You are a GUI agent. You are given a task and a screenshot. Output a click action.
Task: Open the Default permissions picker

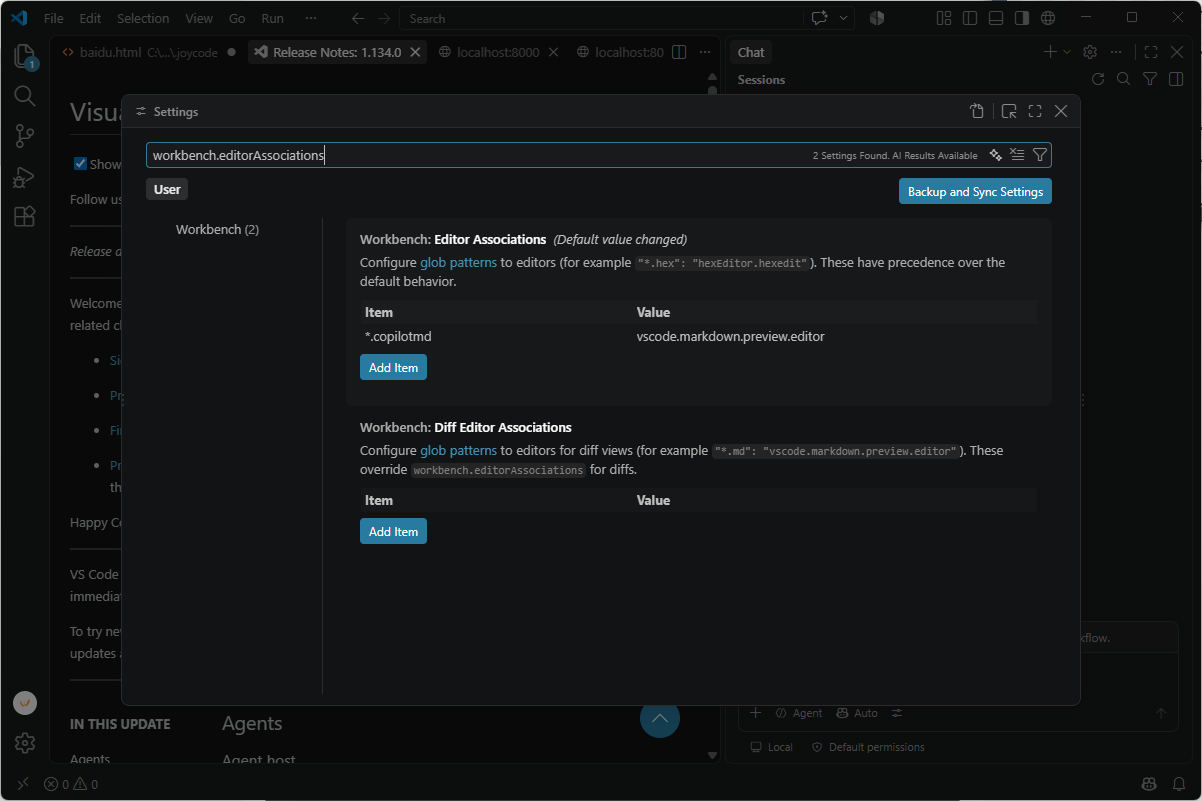868,747
